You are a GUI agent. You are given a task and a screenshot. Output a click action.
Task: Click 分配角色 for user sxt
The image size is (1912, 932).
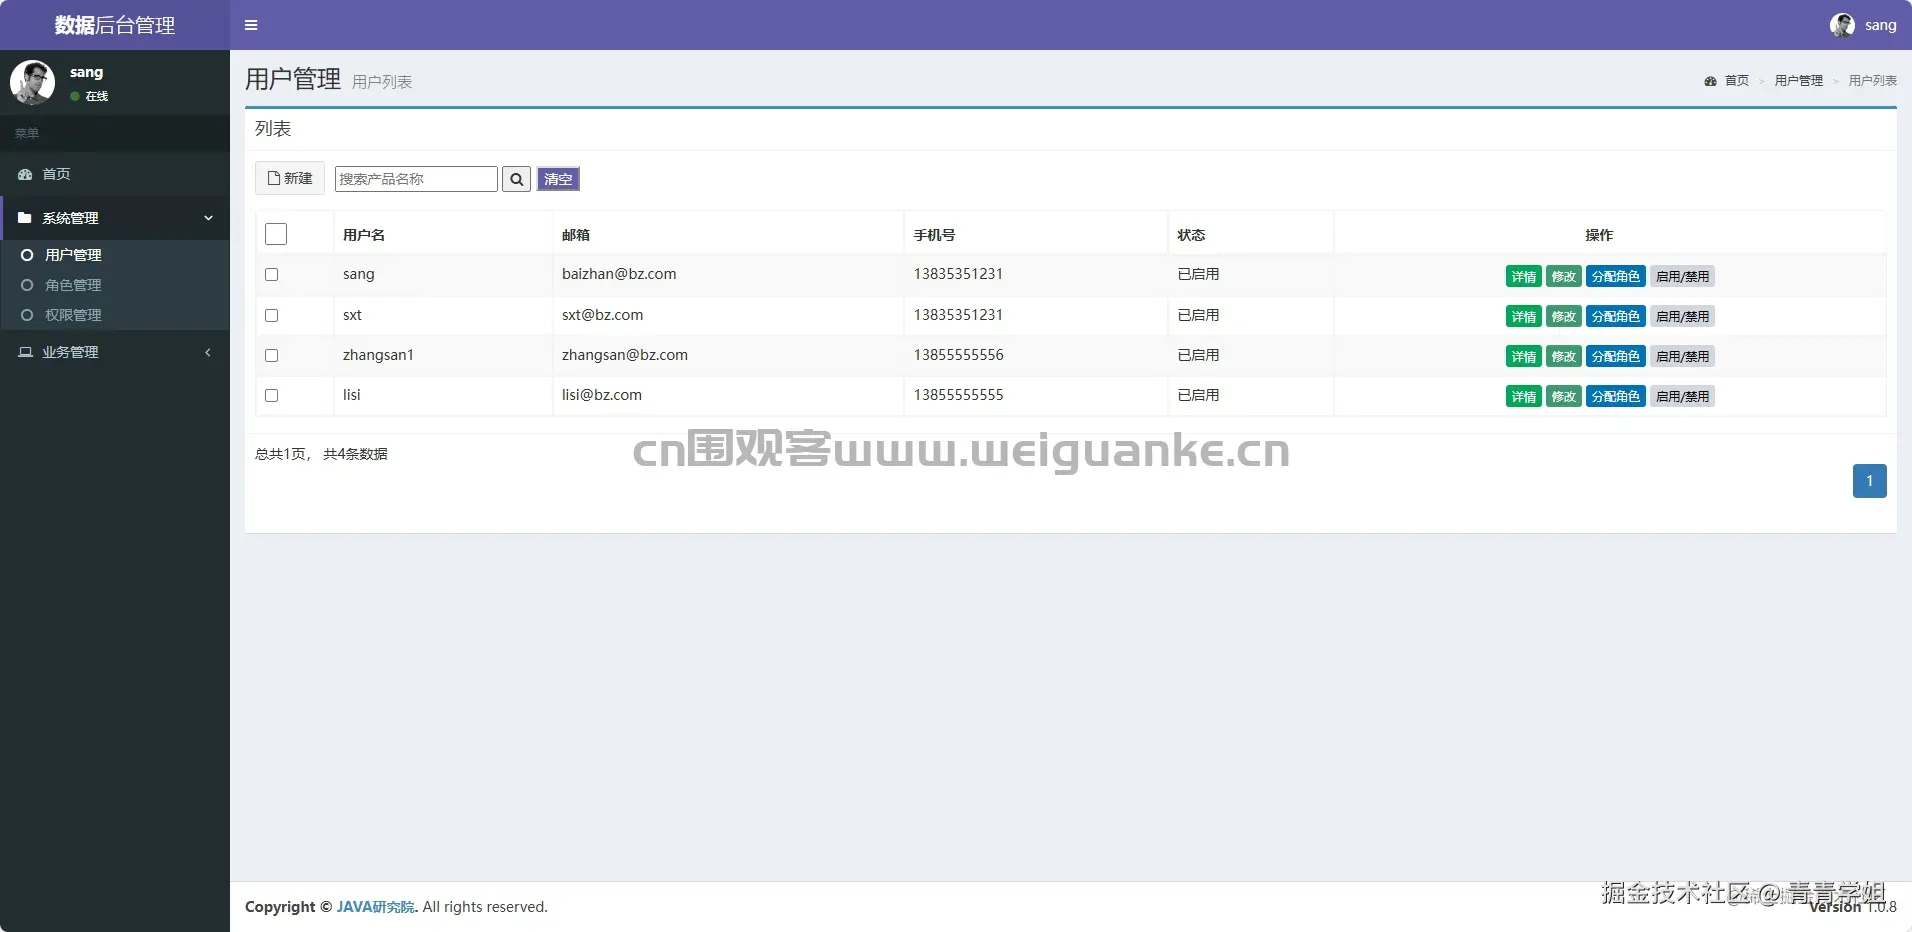tap(1616, 316)
